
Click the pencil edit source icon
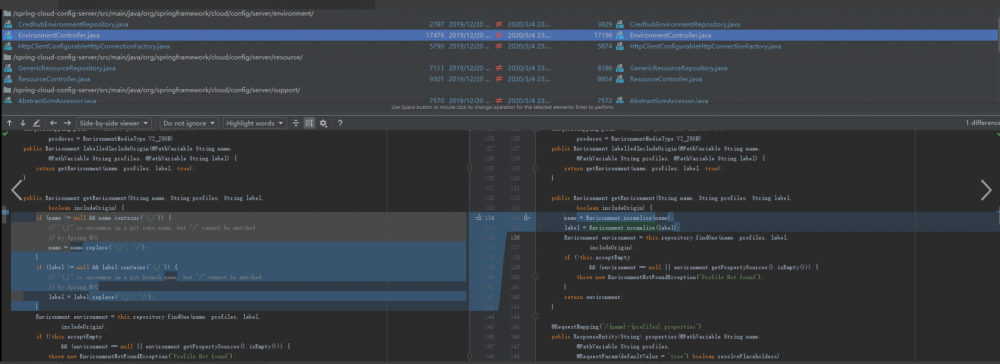click(x=36, y=123)
